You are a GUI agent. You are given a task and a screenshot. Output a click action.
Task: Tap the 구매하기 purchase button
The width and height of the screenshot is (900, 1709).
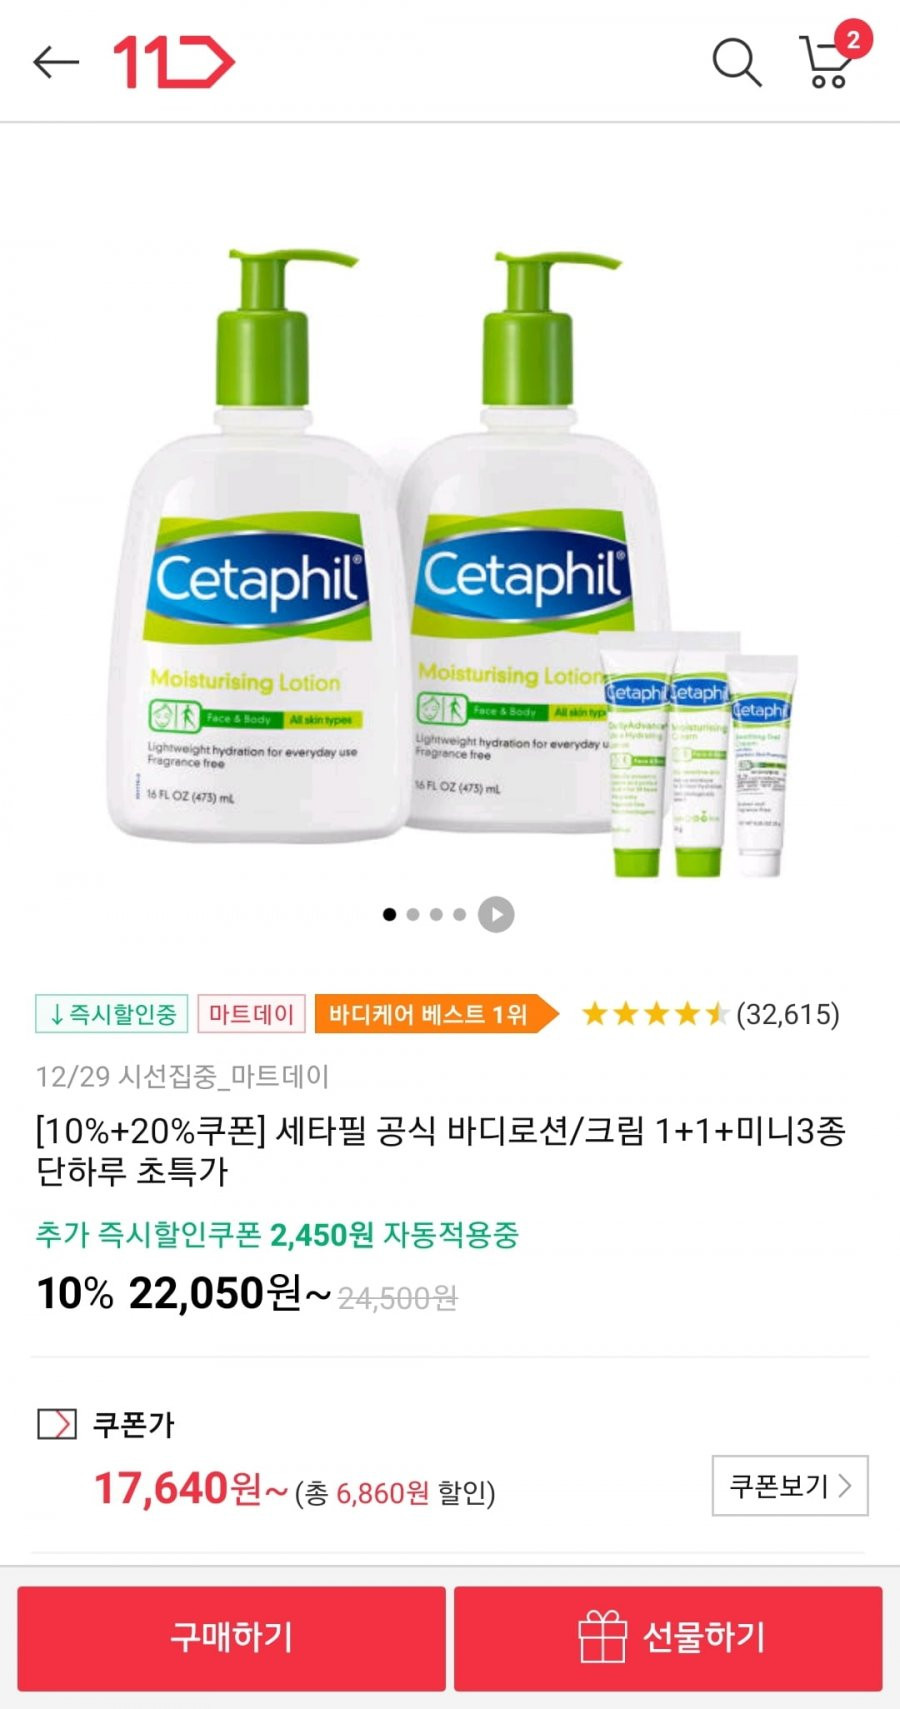click(x=231, y=1638)
